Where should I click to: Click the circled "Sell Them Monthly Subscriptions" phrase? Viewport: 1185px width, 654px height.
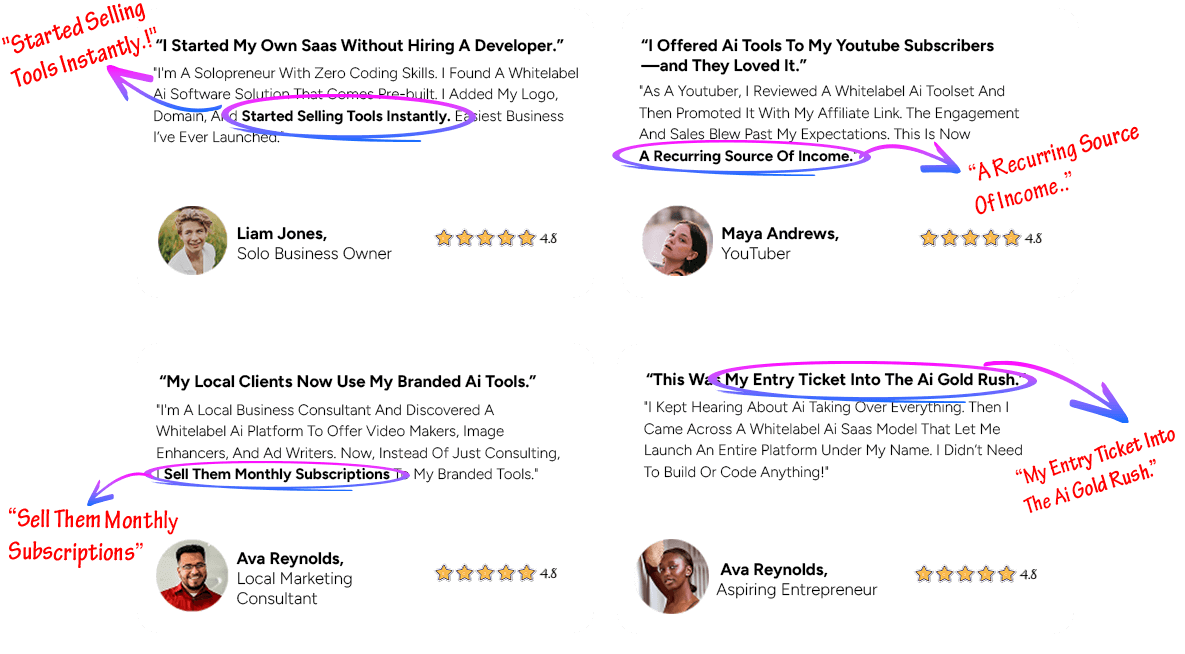(x=277, y=474)
